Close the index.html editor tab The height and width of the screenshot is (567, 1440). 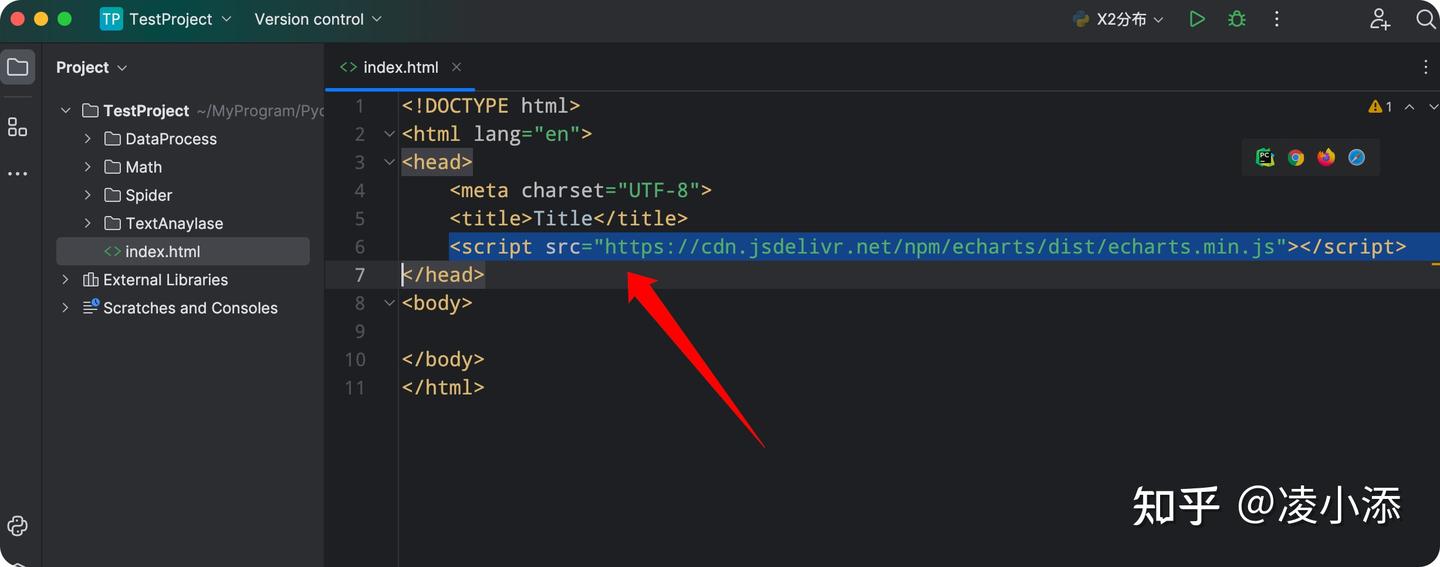456,67
